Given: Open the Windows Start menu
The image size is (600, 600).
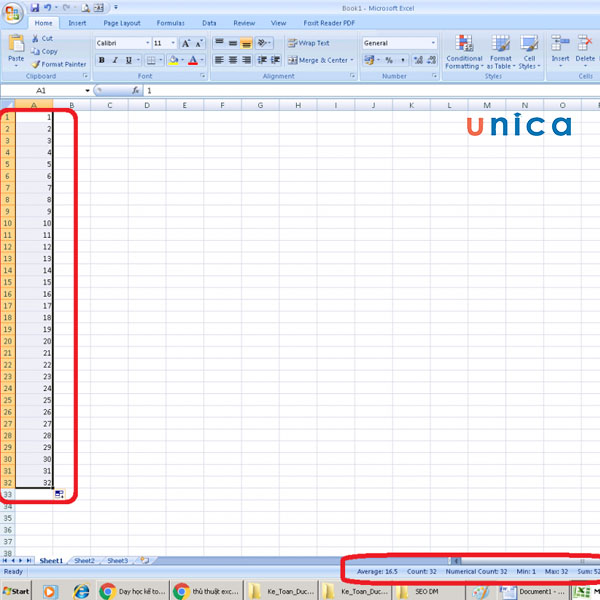Looking at the screenshot, I should (x=16, y=592).
